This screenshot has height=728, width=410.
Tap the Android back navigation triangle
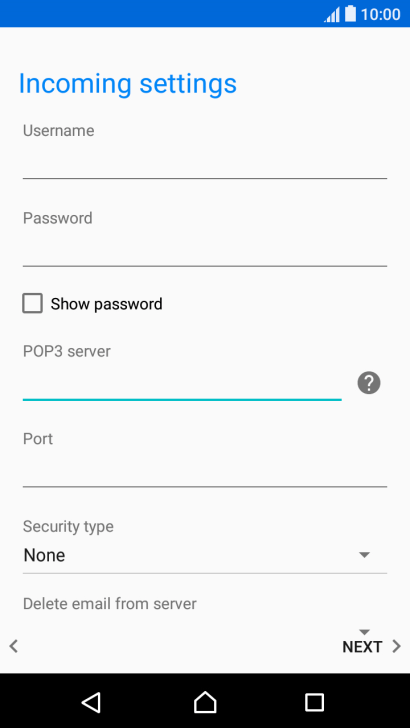click(x=91, y=702)
